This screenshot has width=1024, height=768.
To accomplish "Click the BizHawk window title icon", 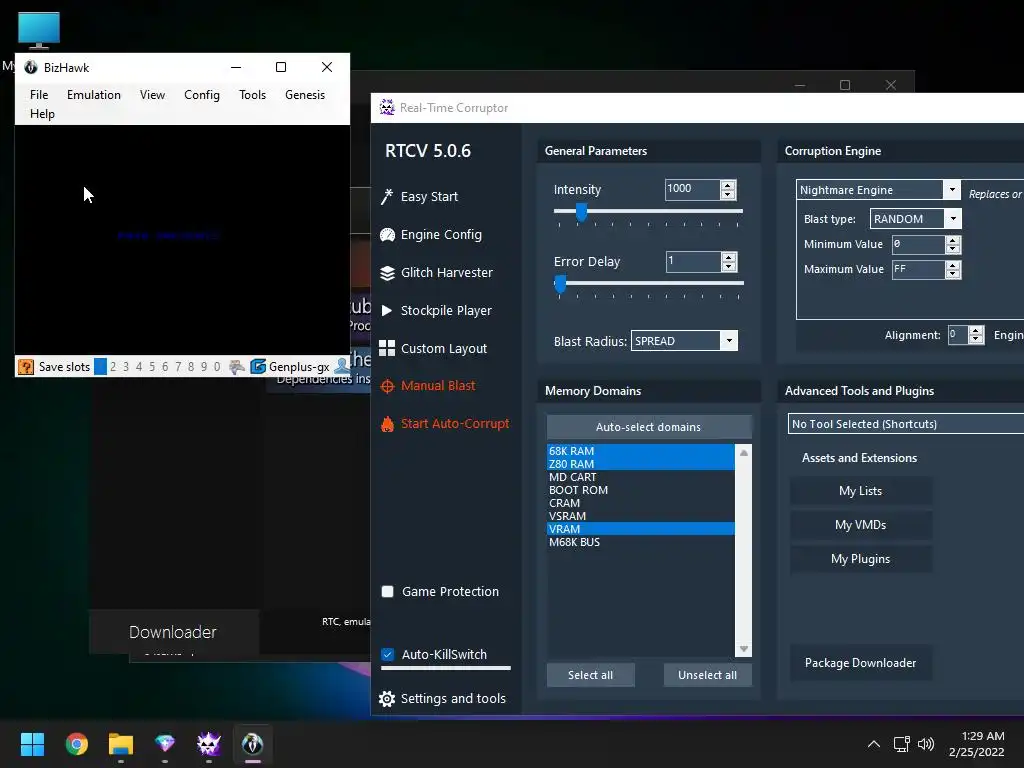I will (x=31, y=67).
